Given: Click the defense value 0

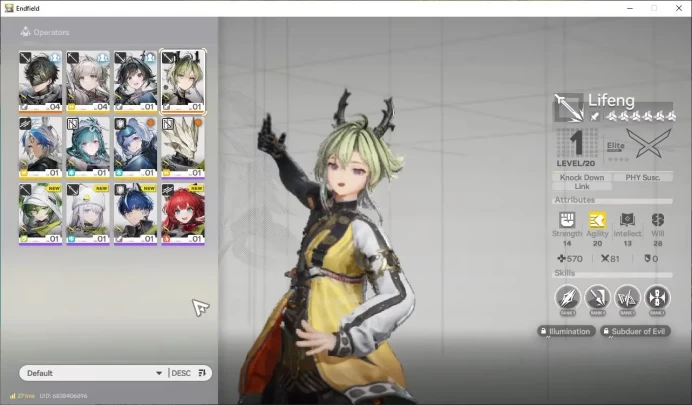Looking at the screenshot, I should coord(651,259).
